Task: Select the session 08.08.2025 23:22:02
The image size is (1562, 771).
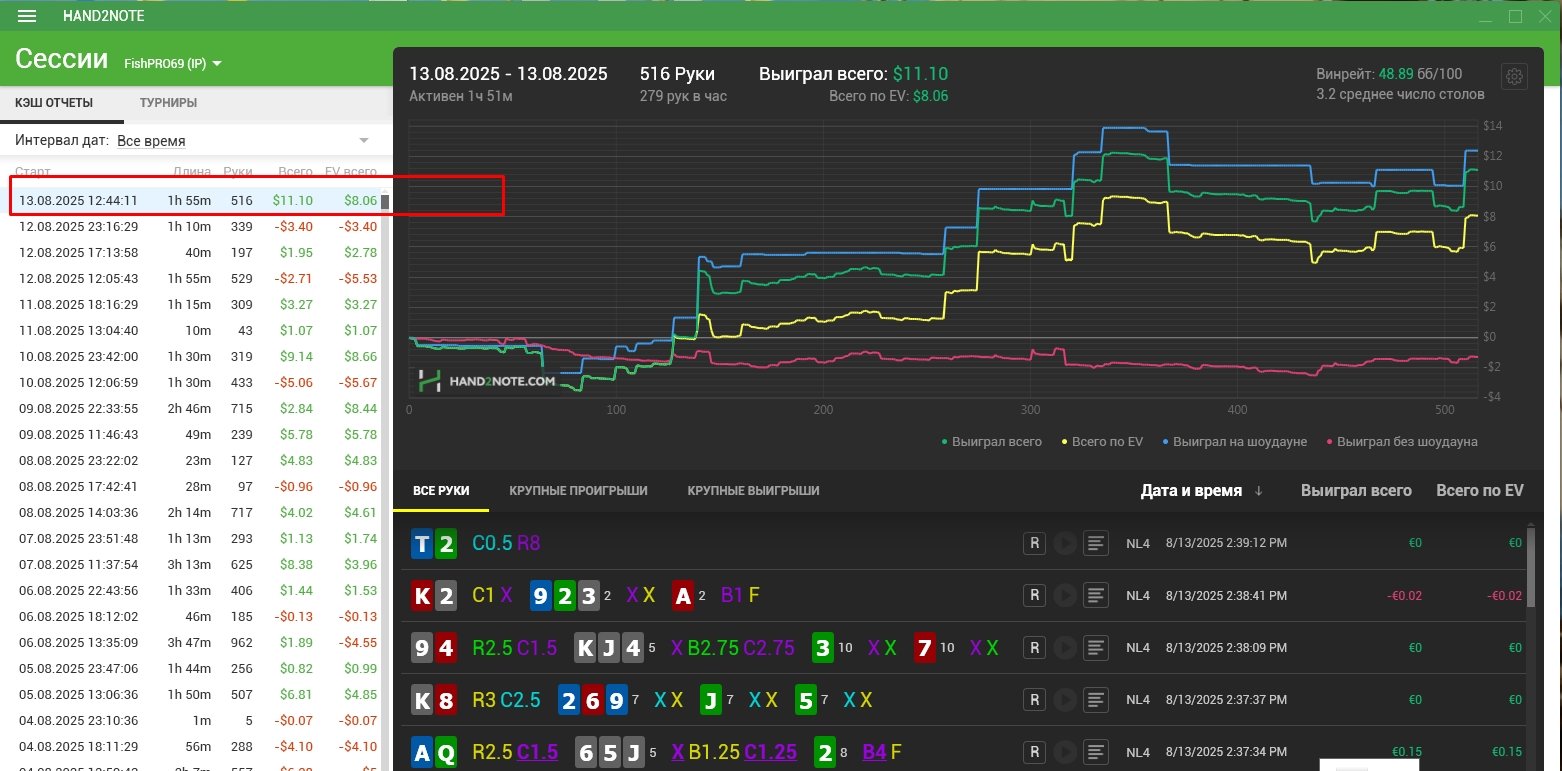Action: tap(196, 460)
